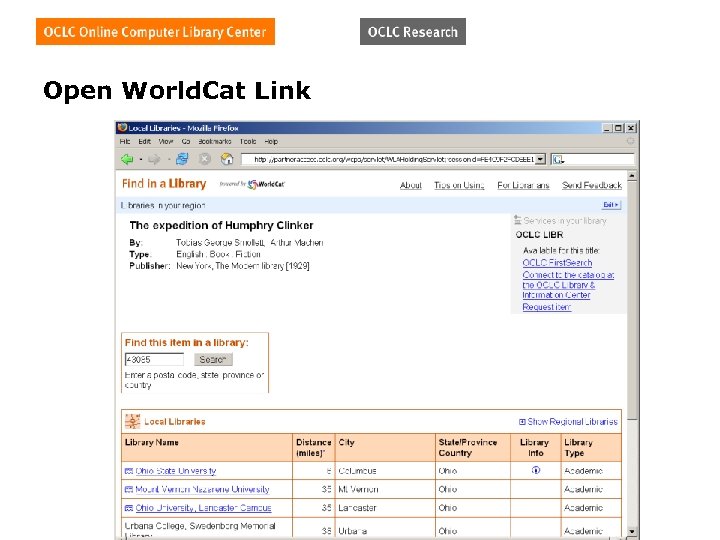Click the OCLC Online Computer Library Center banner
Image resolution: width=720 pixels, height=540 pixels.
click(x=155, y=32)
